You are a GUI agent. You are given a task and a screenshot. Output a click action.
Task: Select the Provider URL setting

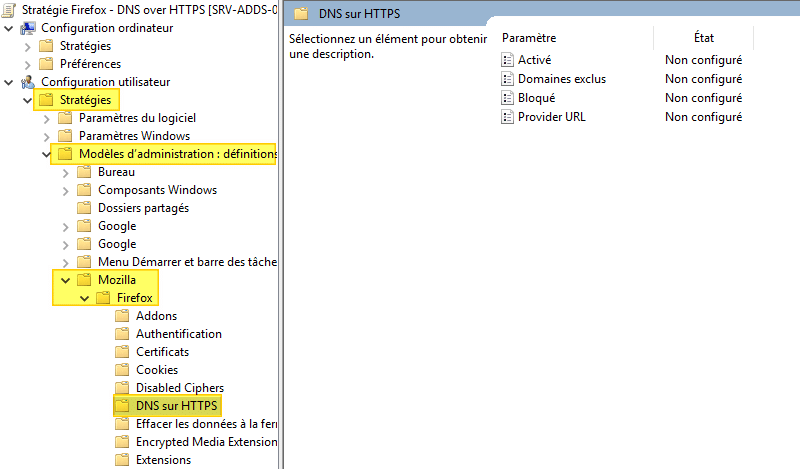coord(552,117)
